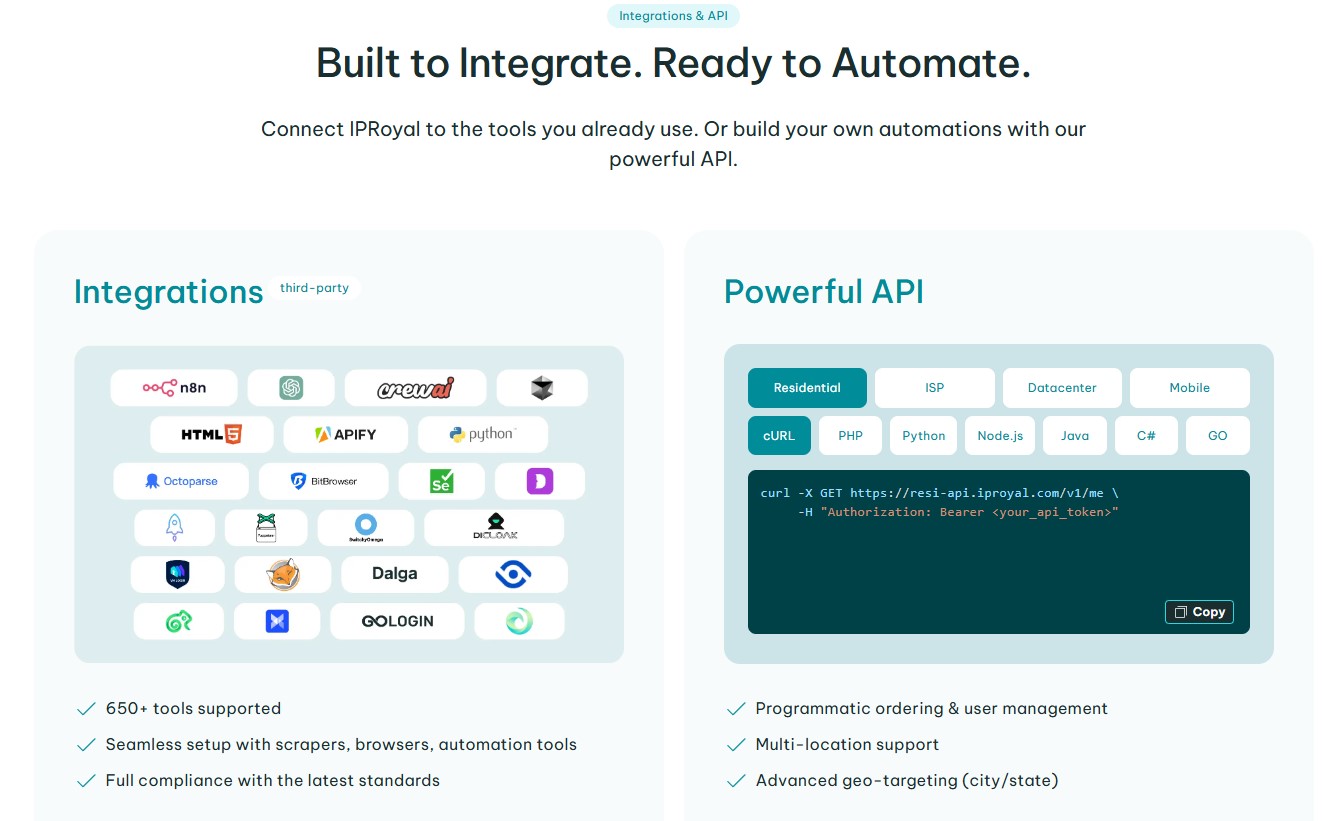The image size is (1344, 821).
Task: Open the GoLogin integration logo
Action: [397, 621]
